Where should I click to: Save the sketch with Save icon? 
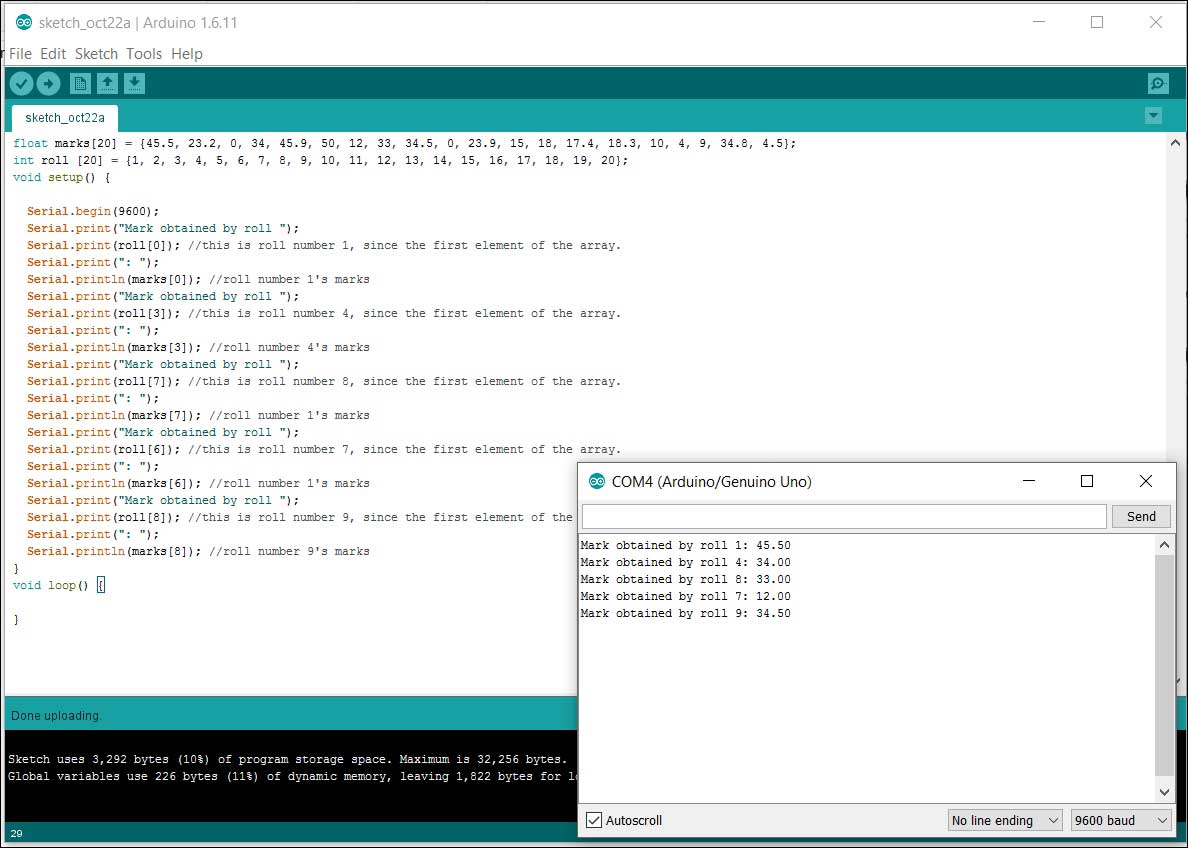coord(135,84)
